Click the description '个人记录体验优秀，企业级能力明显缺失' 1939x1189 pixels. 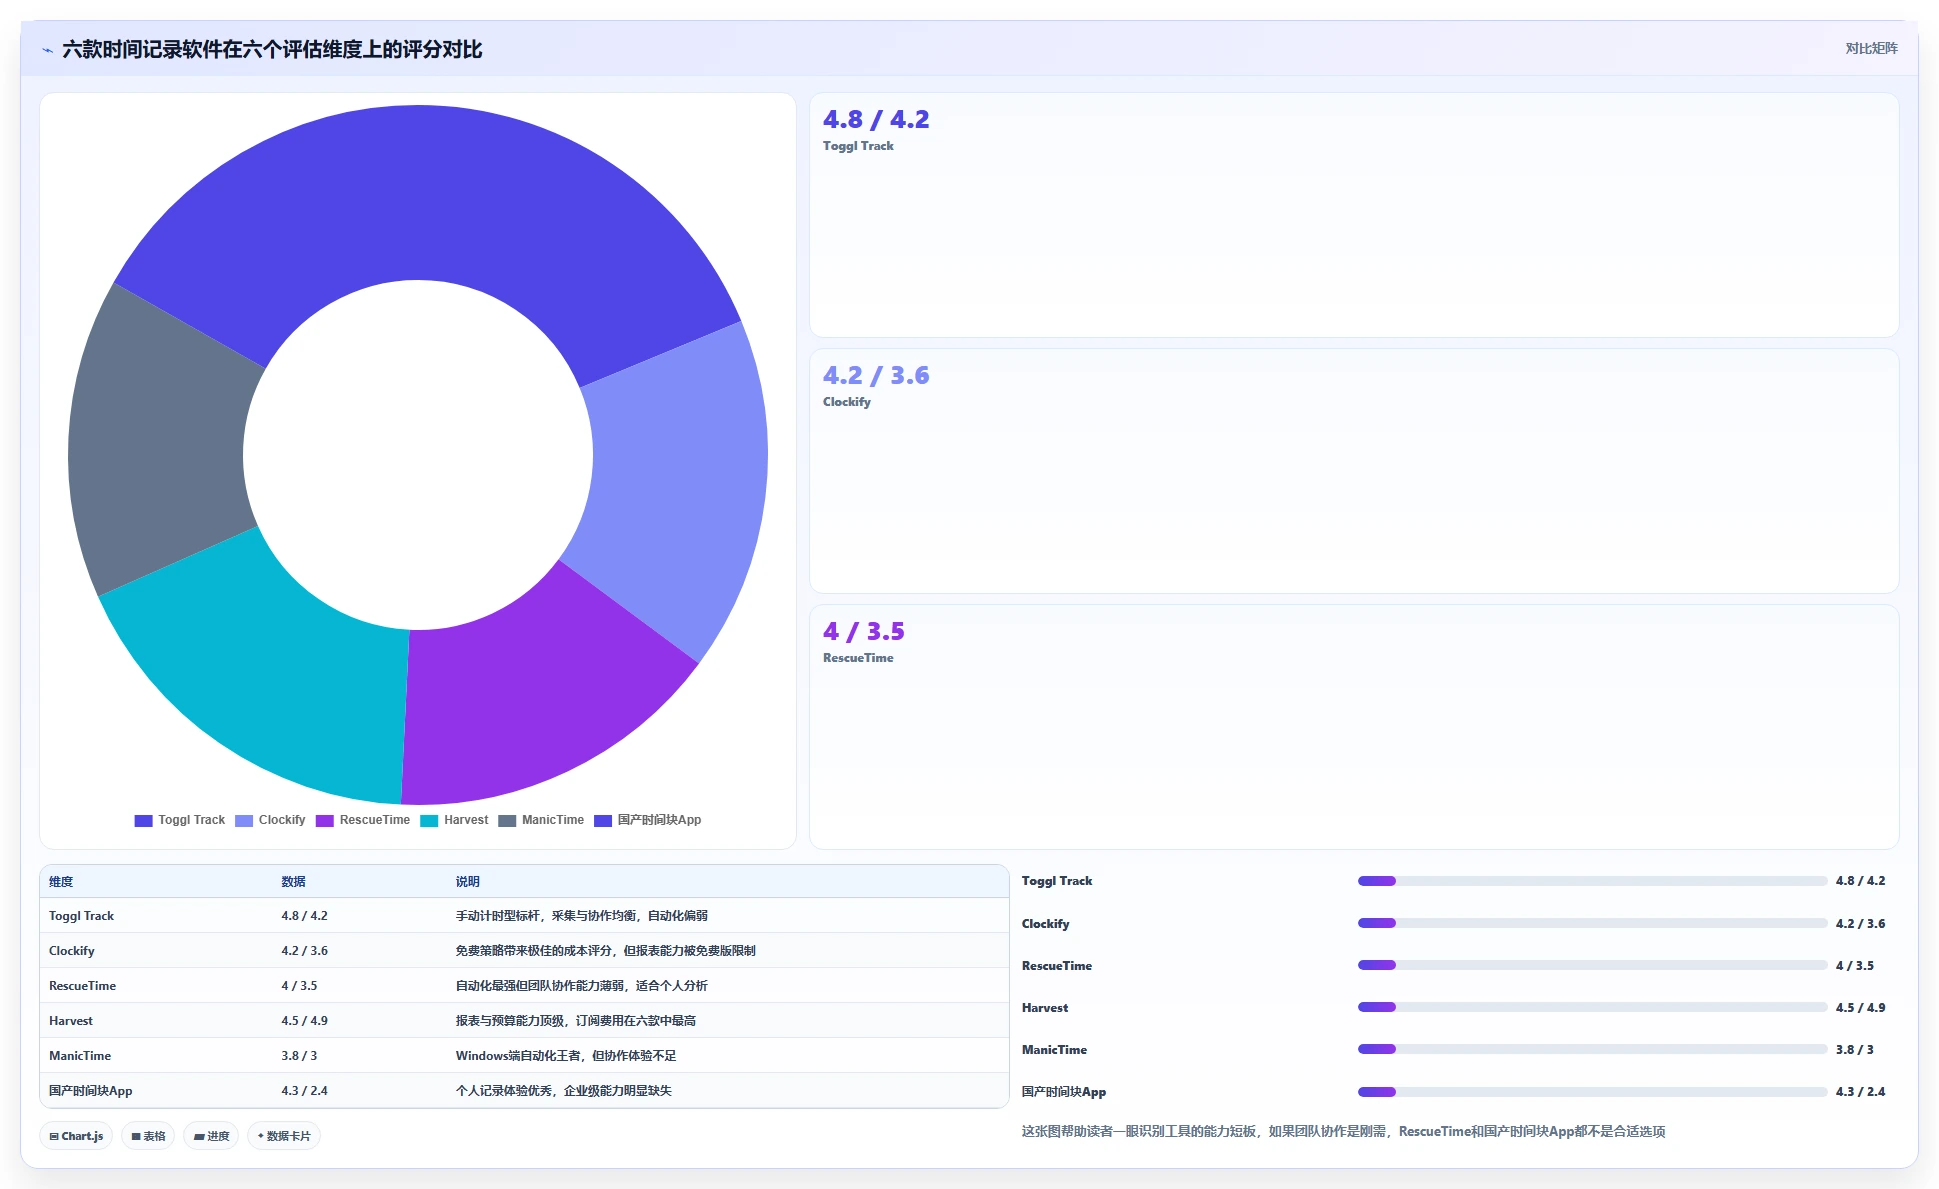[564, 1091]
